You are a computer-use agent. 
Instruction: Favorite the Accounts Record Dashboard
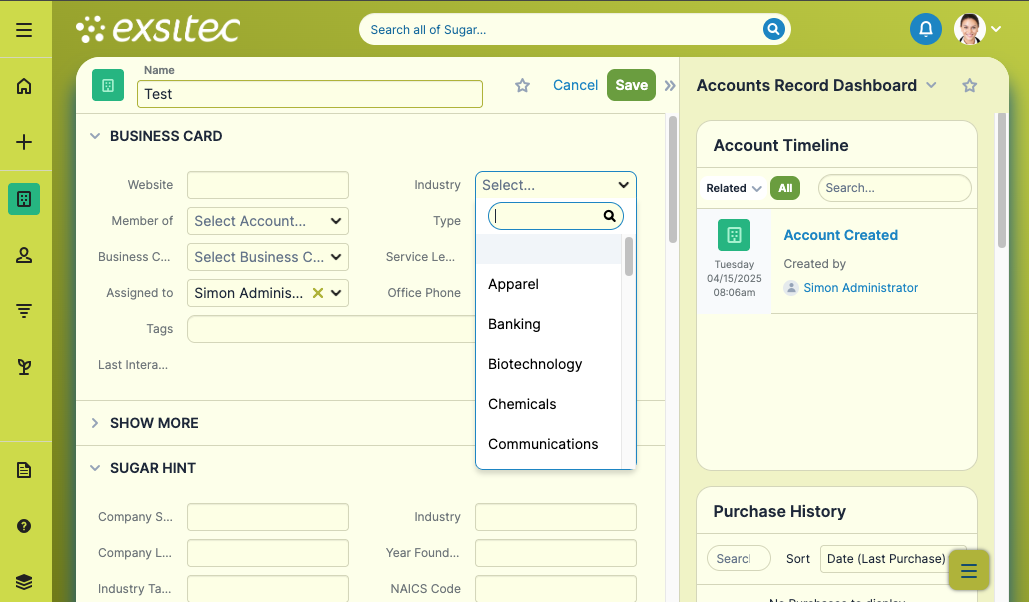(969, 86)
